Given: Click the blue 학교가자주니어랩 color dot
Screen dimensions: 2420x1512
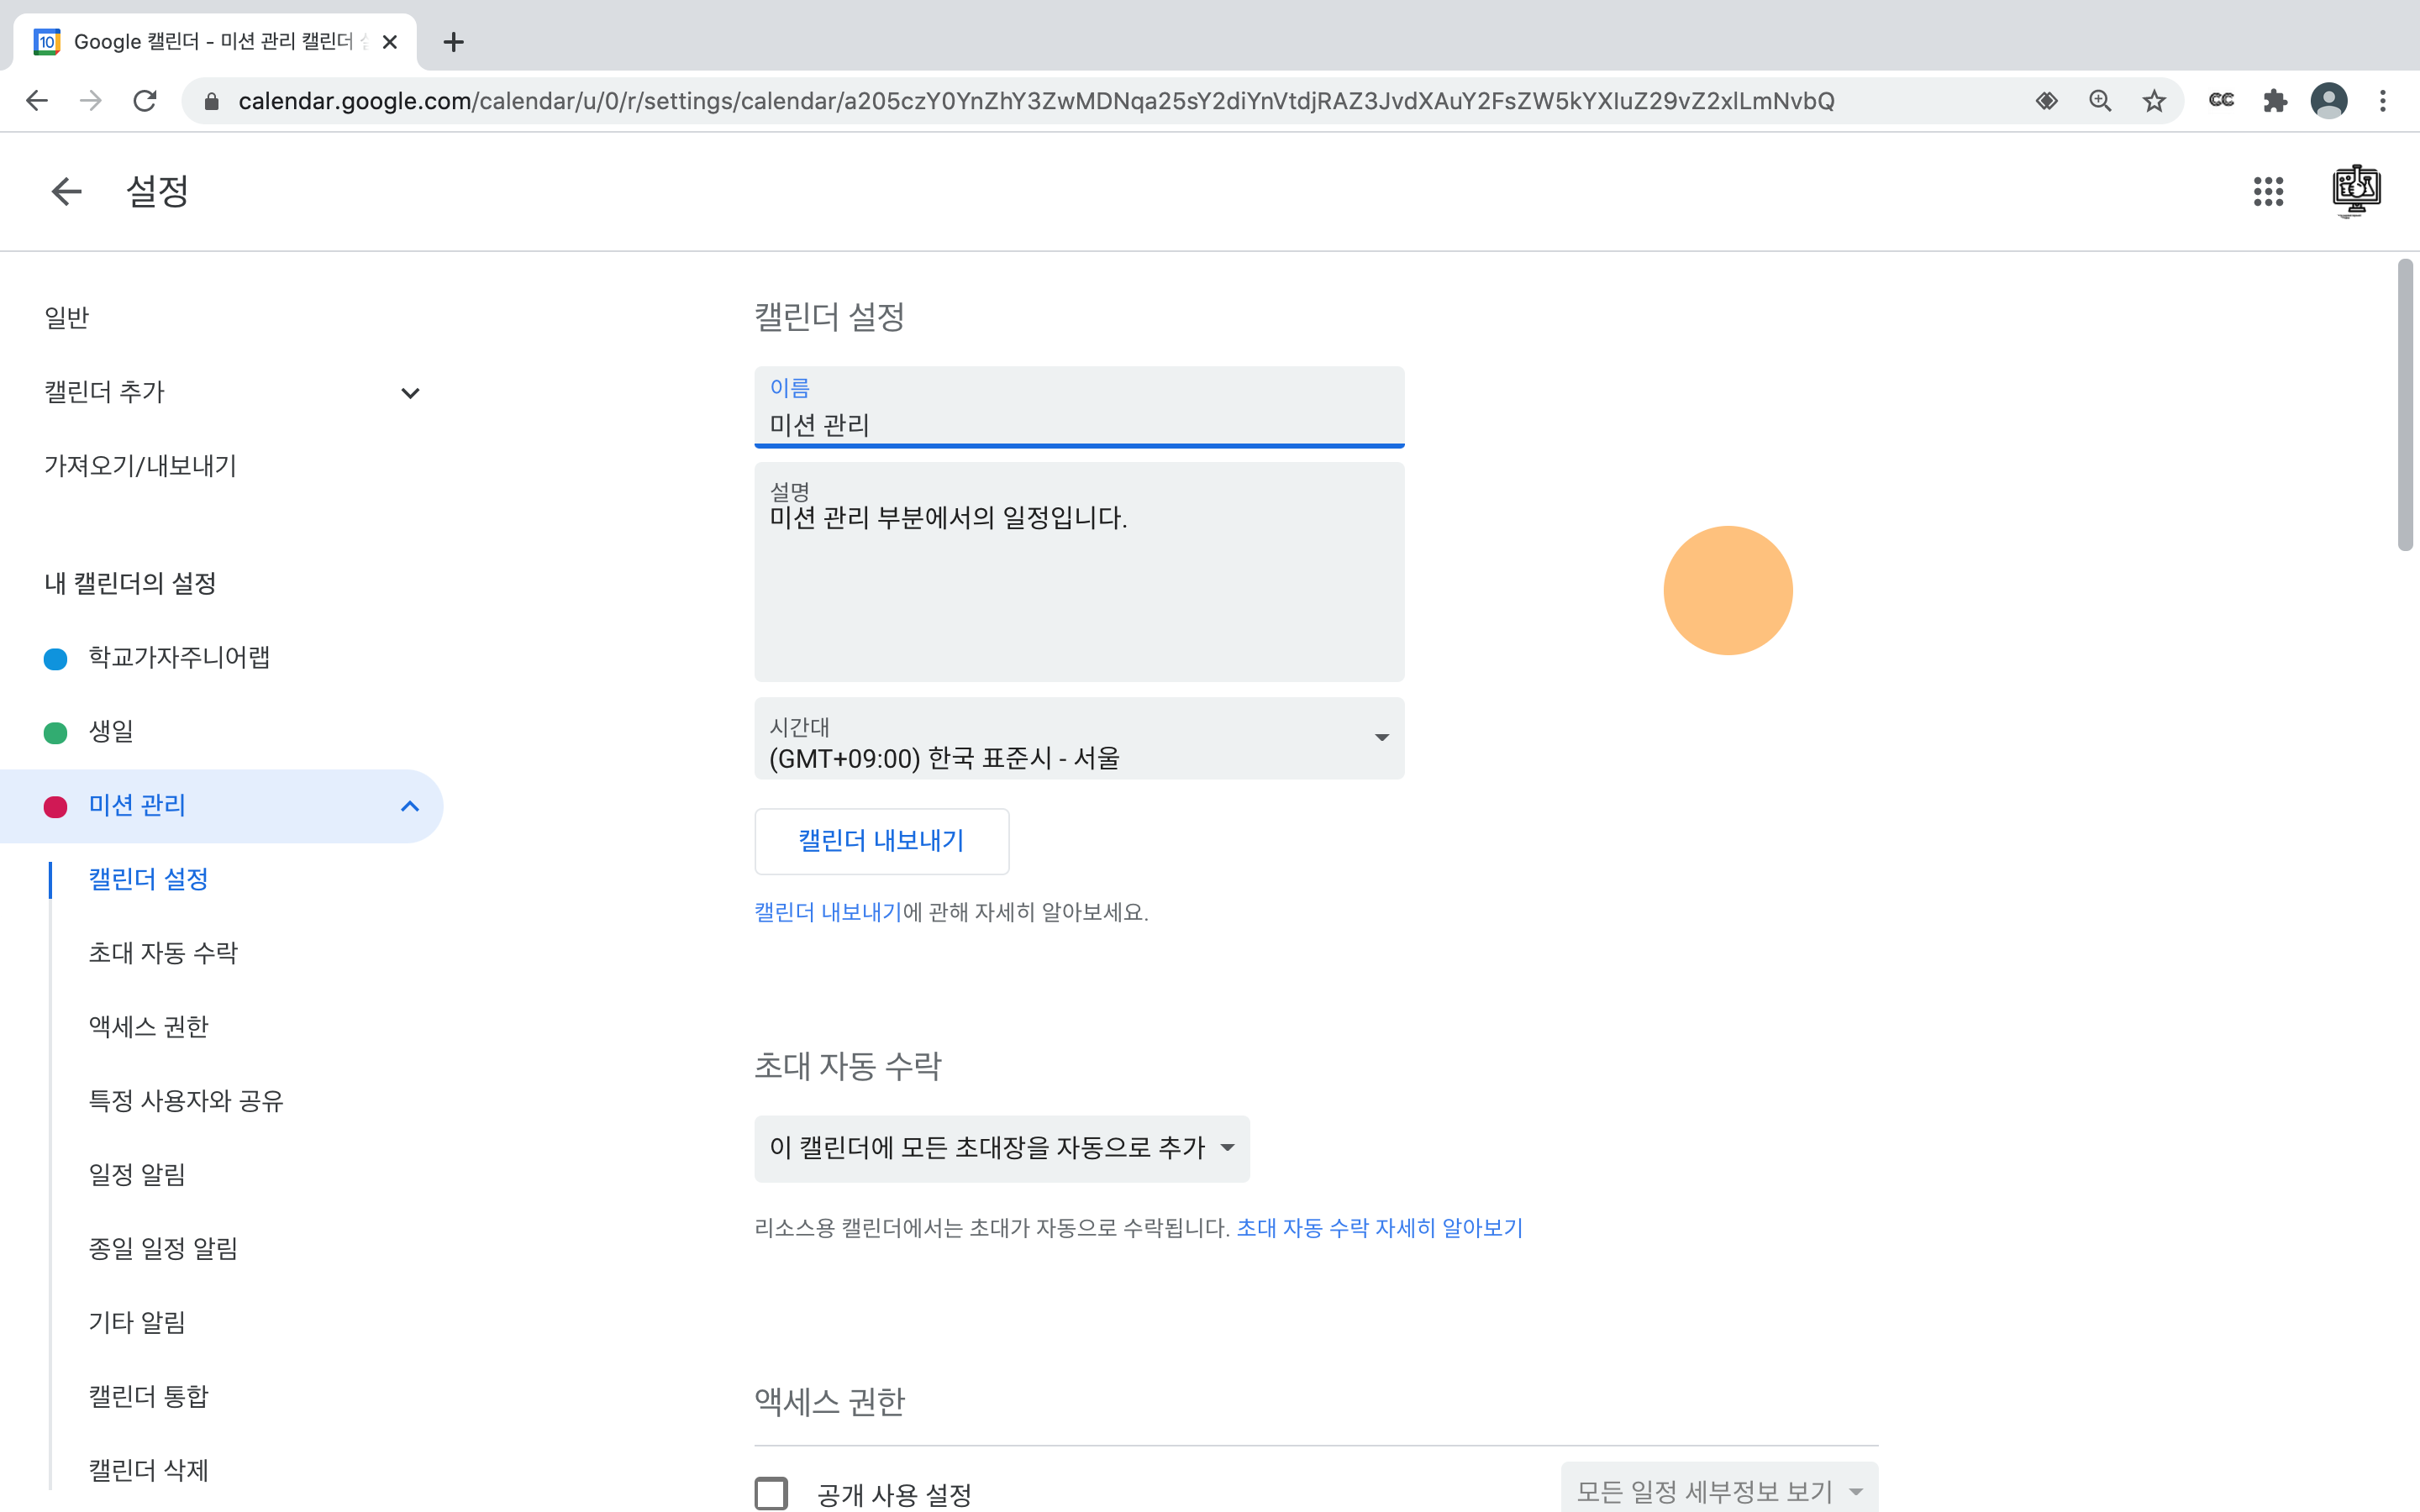Looking at the screenshot, I should pyautogui.click(x=55, y=659).
